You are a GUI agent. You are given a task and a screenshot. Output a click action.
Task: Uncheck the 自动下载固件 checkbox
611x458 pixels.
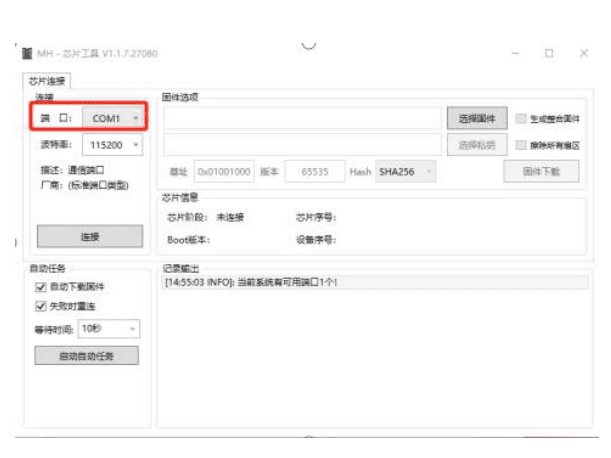click(41, 287)
